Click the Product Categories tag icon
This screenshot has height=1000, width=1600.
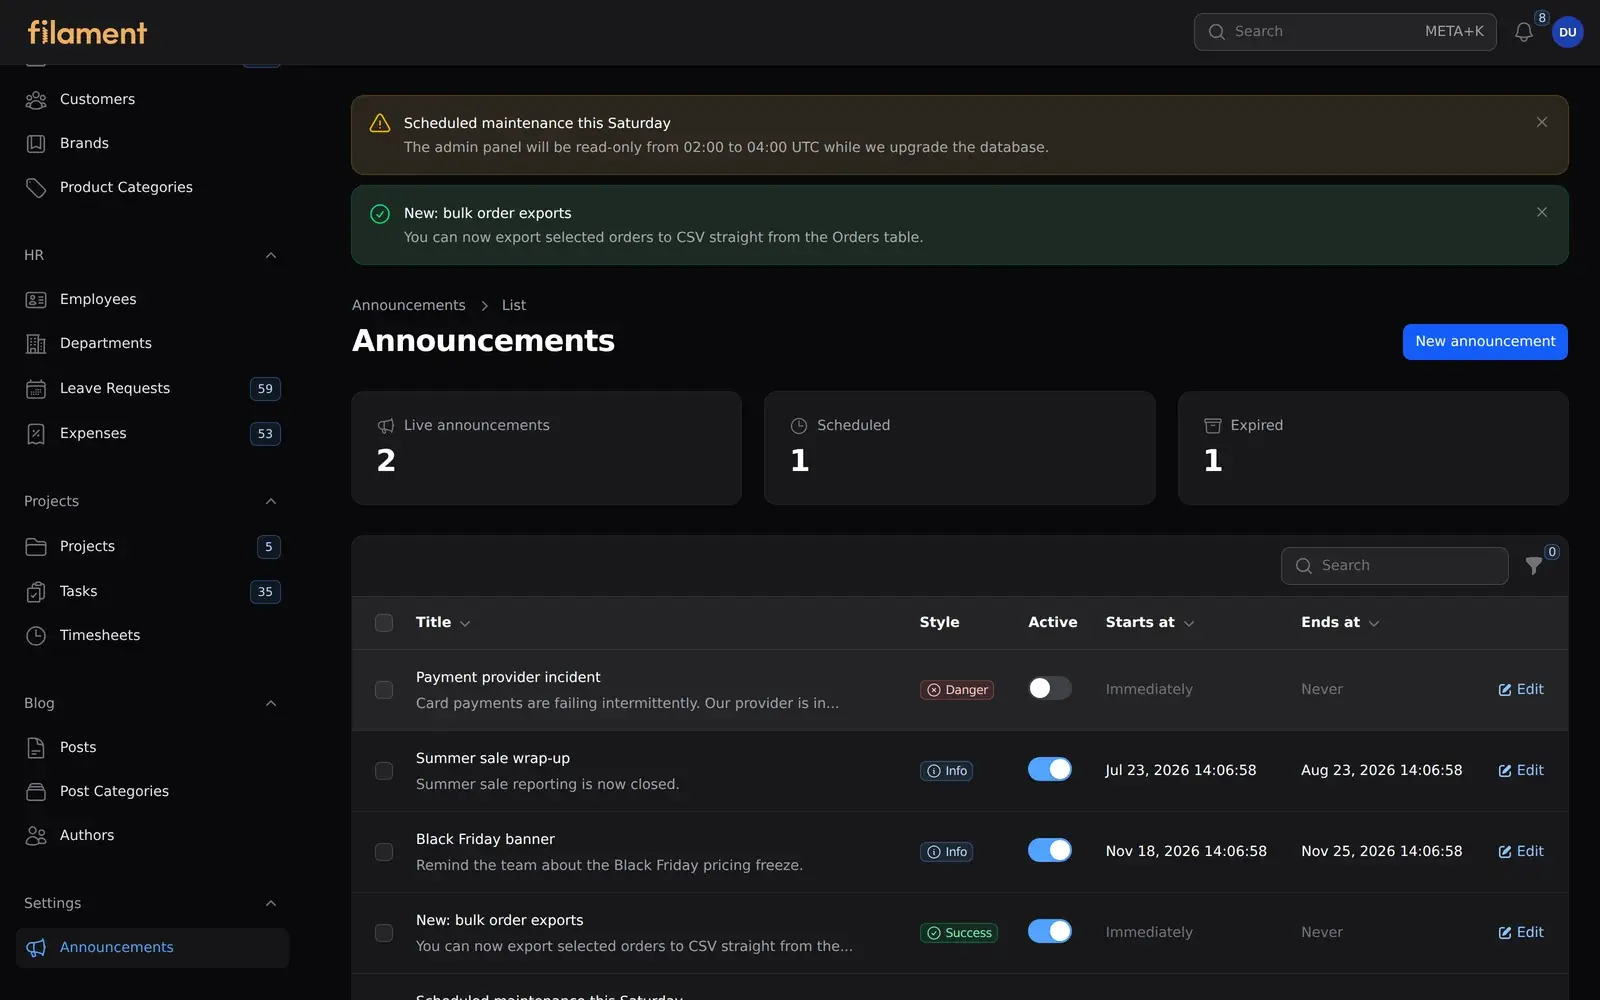36,187
